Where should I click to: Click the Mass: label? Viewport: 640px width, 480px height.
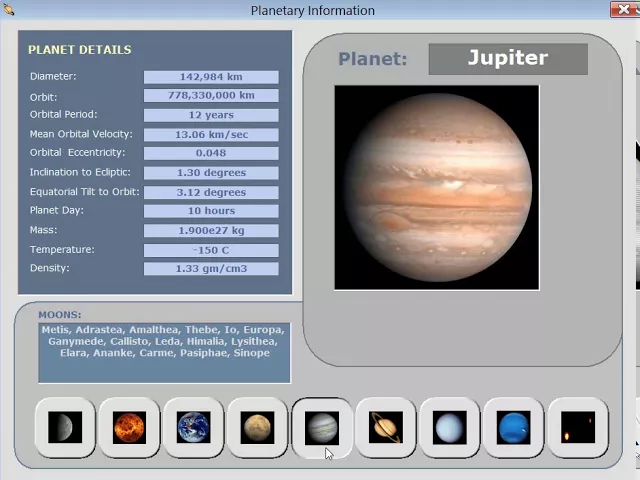(x=43, y=230)
